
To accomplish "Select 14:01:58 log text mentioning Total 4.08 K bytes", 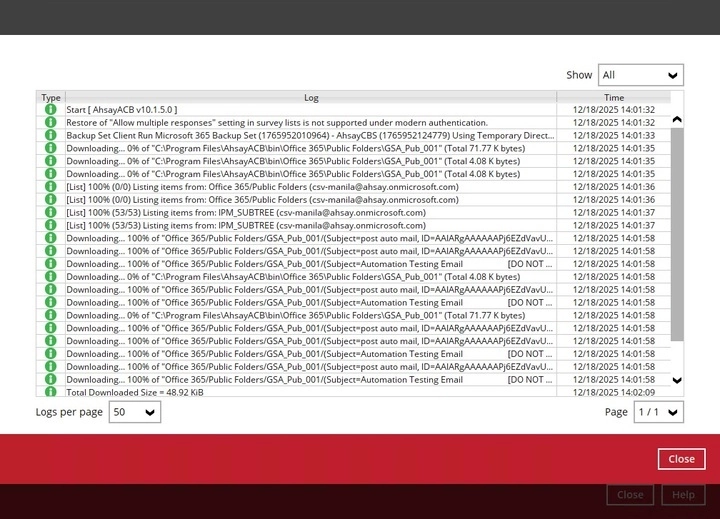I will tap(293, 276).
